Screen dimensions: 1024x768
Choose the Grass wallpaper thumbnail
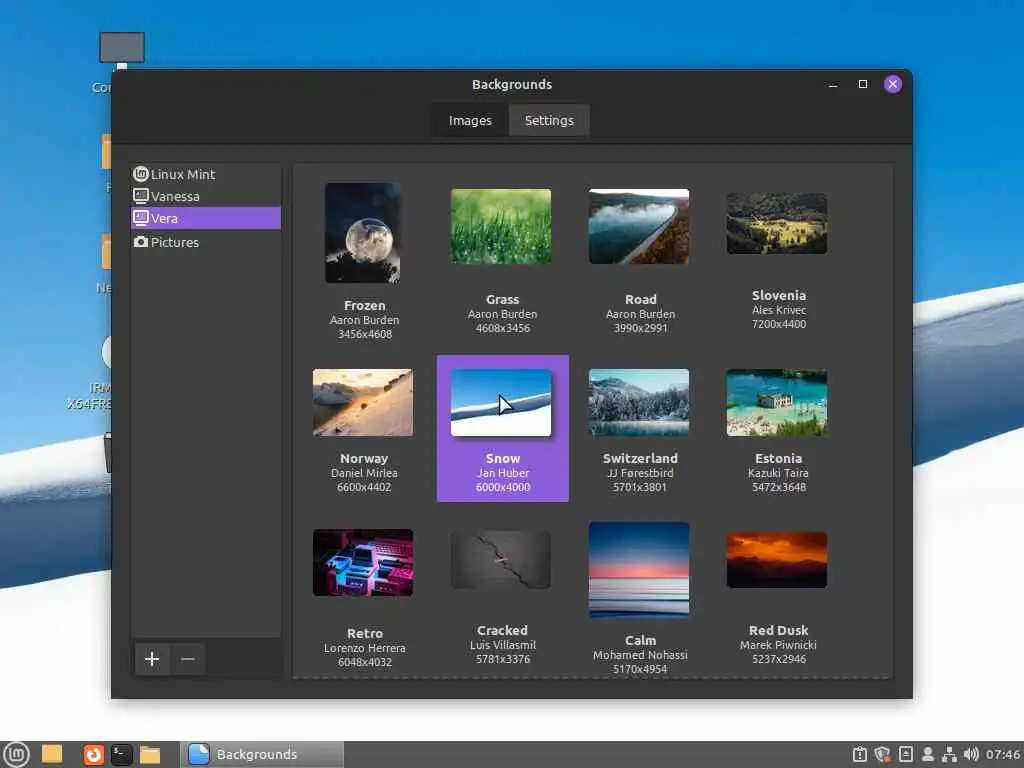501,227
